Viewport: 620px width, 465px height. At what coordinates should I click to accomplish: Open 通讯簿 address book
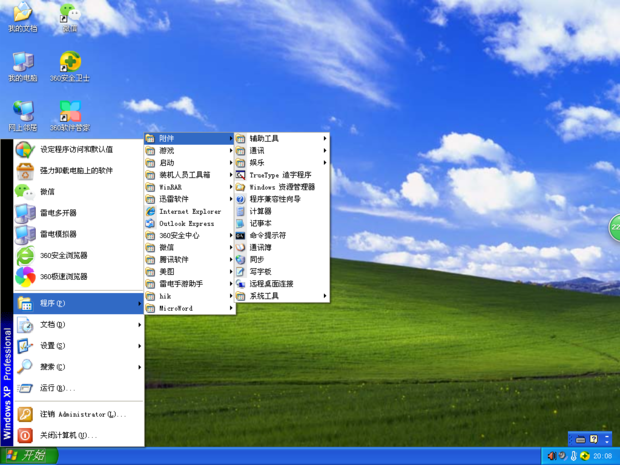pyautogui.click(x=282, y=248)
